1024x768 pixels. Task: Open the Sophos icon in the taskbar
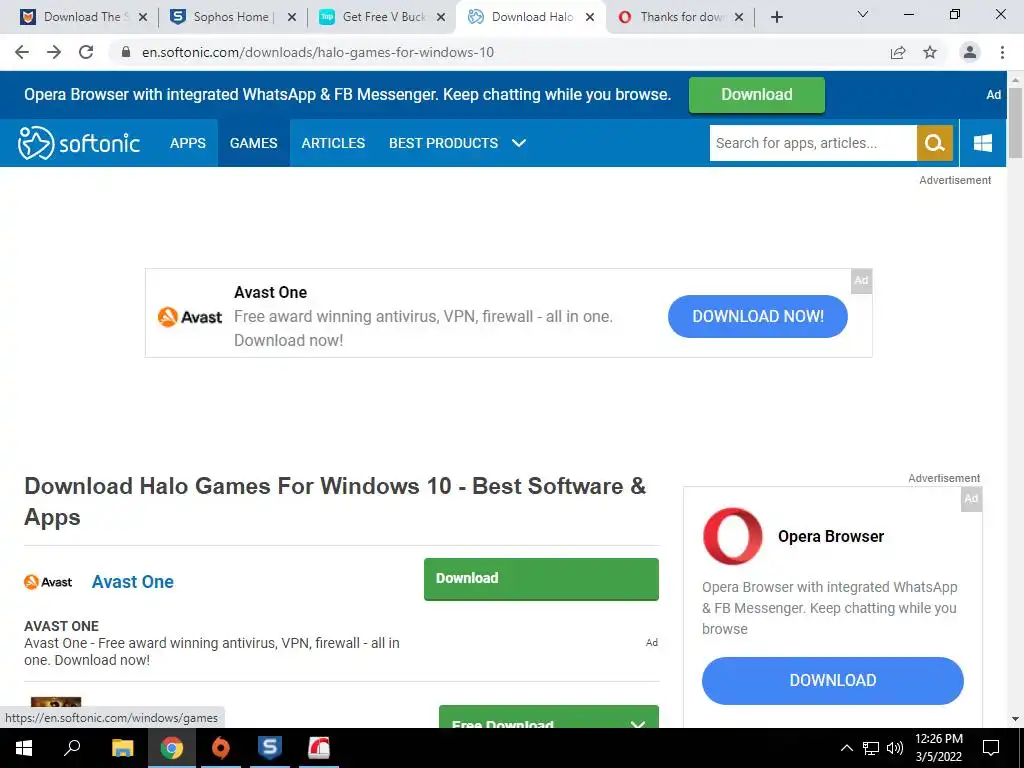270,748
